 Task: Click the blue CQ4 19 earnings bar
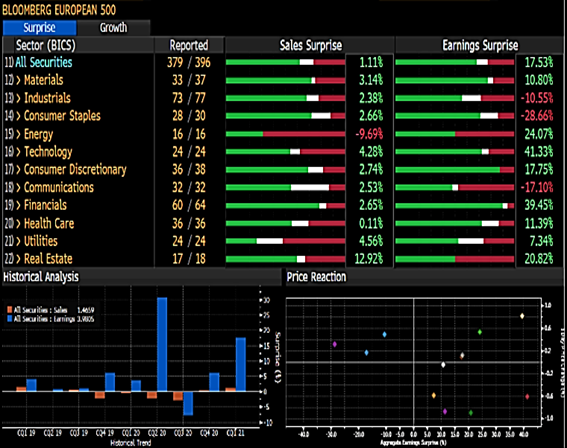(110, 382)
